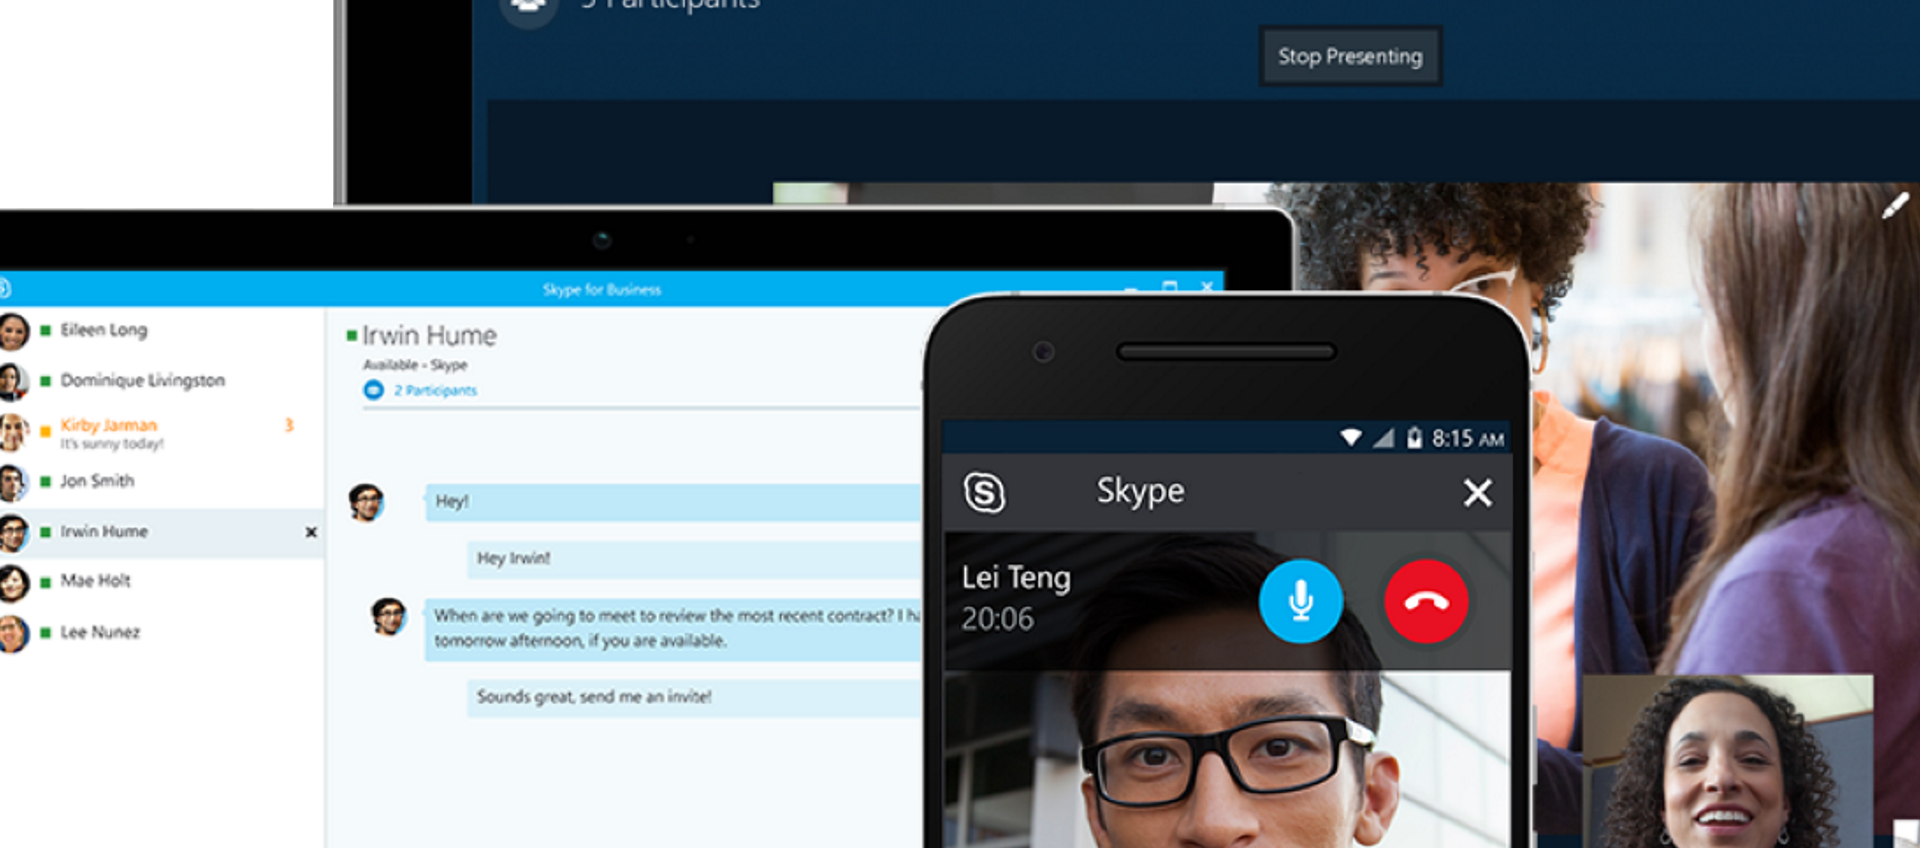Viewport: 1920px width, 848px height.
Task: Click Kirby Jarman's unread count badge
Action: click(x=289, y=425)
